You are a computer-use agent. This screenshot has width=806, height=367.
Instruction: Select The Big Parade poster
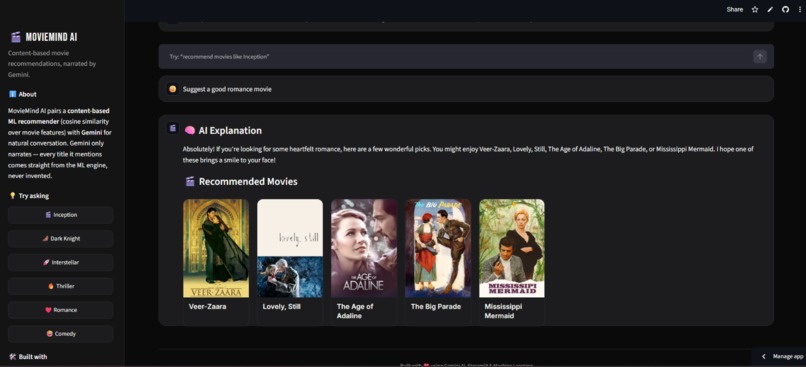(x=438, y=248)
